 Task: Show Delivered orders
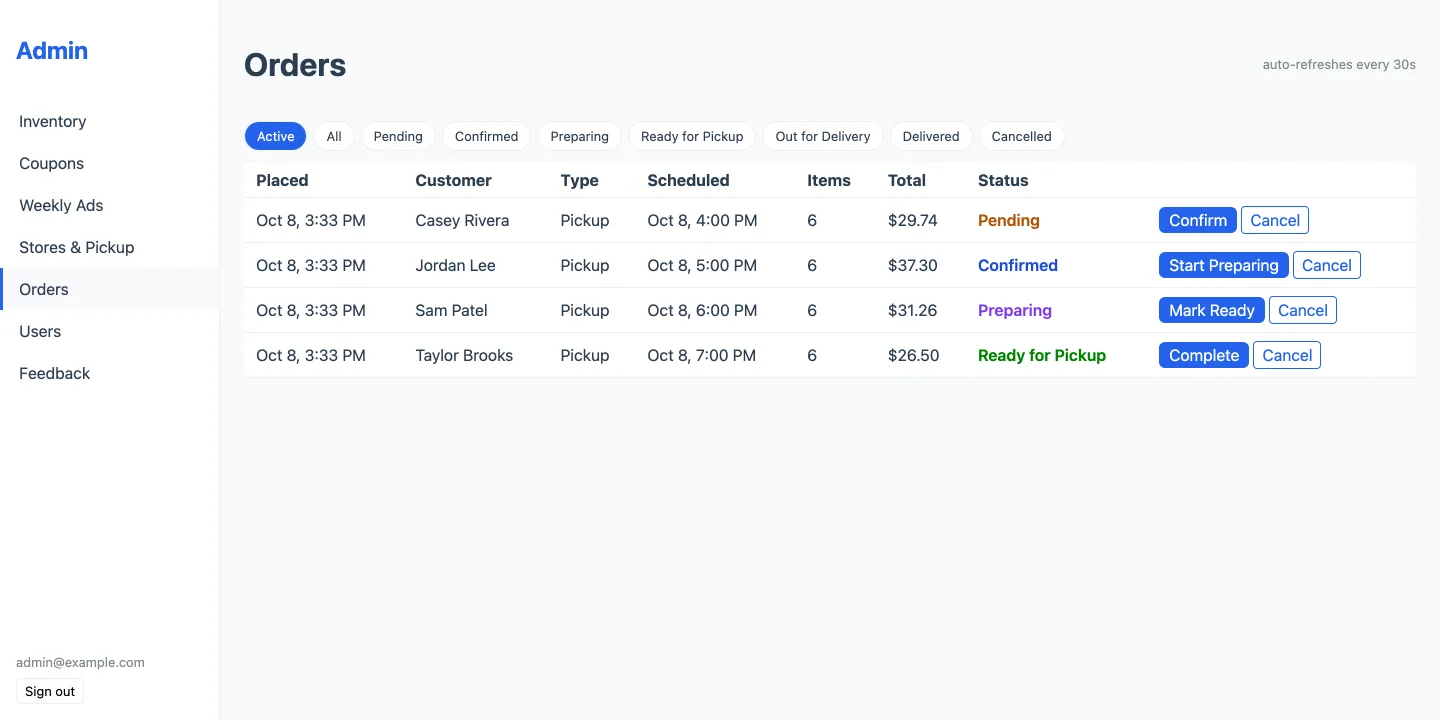(x=931, y=136)
